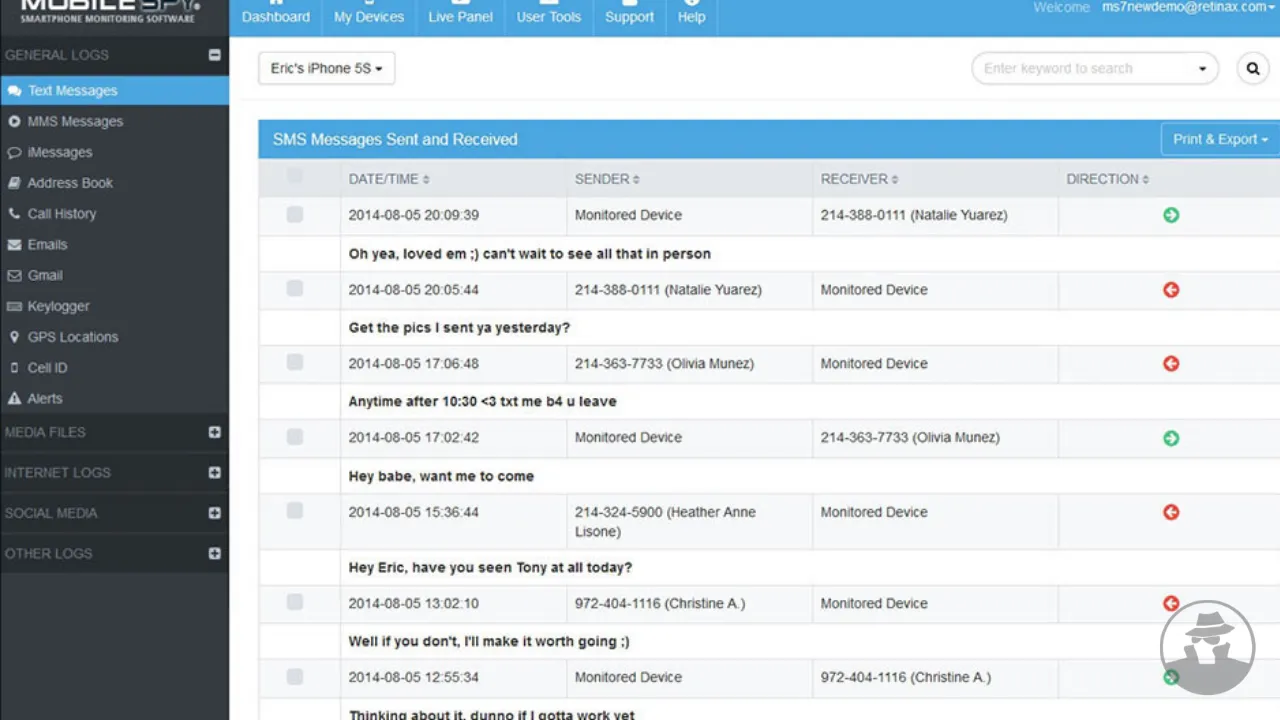
Task: Click green outgoing arrow for 20:09:39 message
Action: (x=1171, y=215)
